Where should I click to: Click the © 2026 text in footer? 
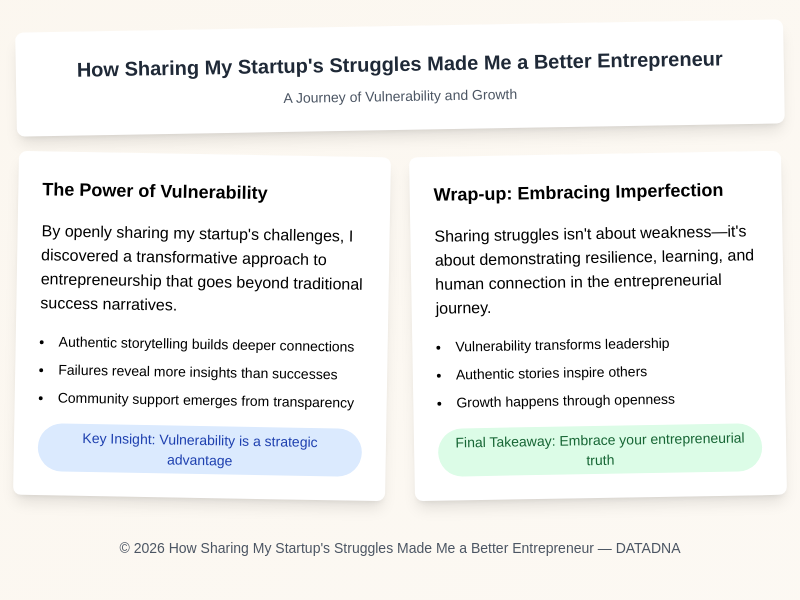click(x=141, y=548)
